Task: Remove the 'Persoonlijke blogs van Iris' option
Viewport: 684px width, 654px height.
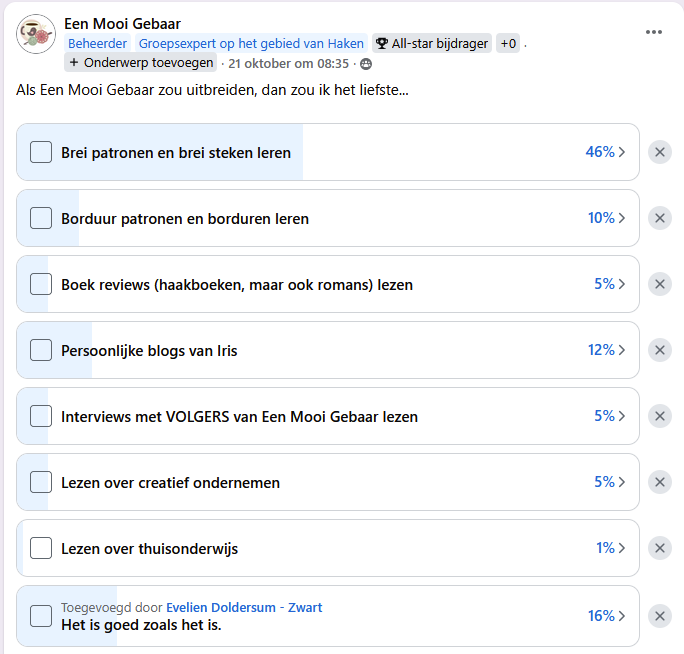Action: [660, 350]
